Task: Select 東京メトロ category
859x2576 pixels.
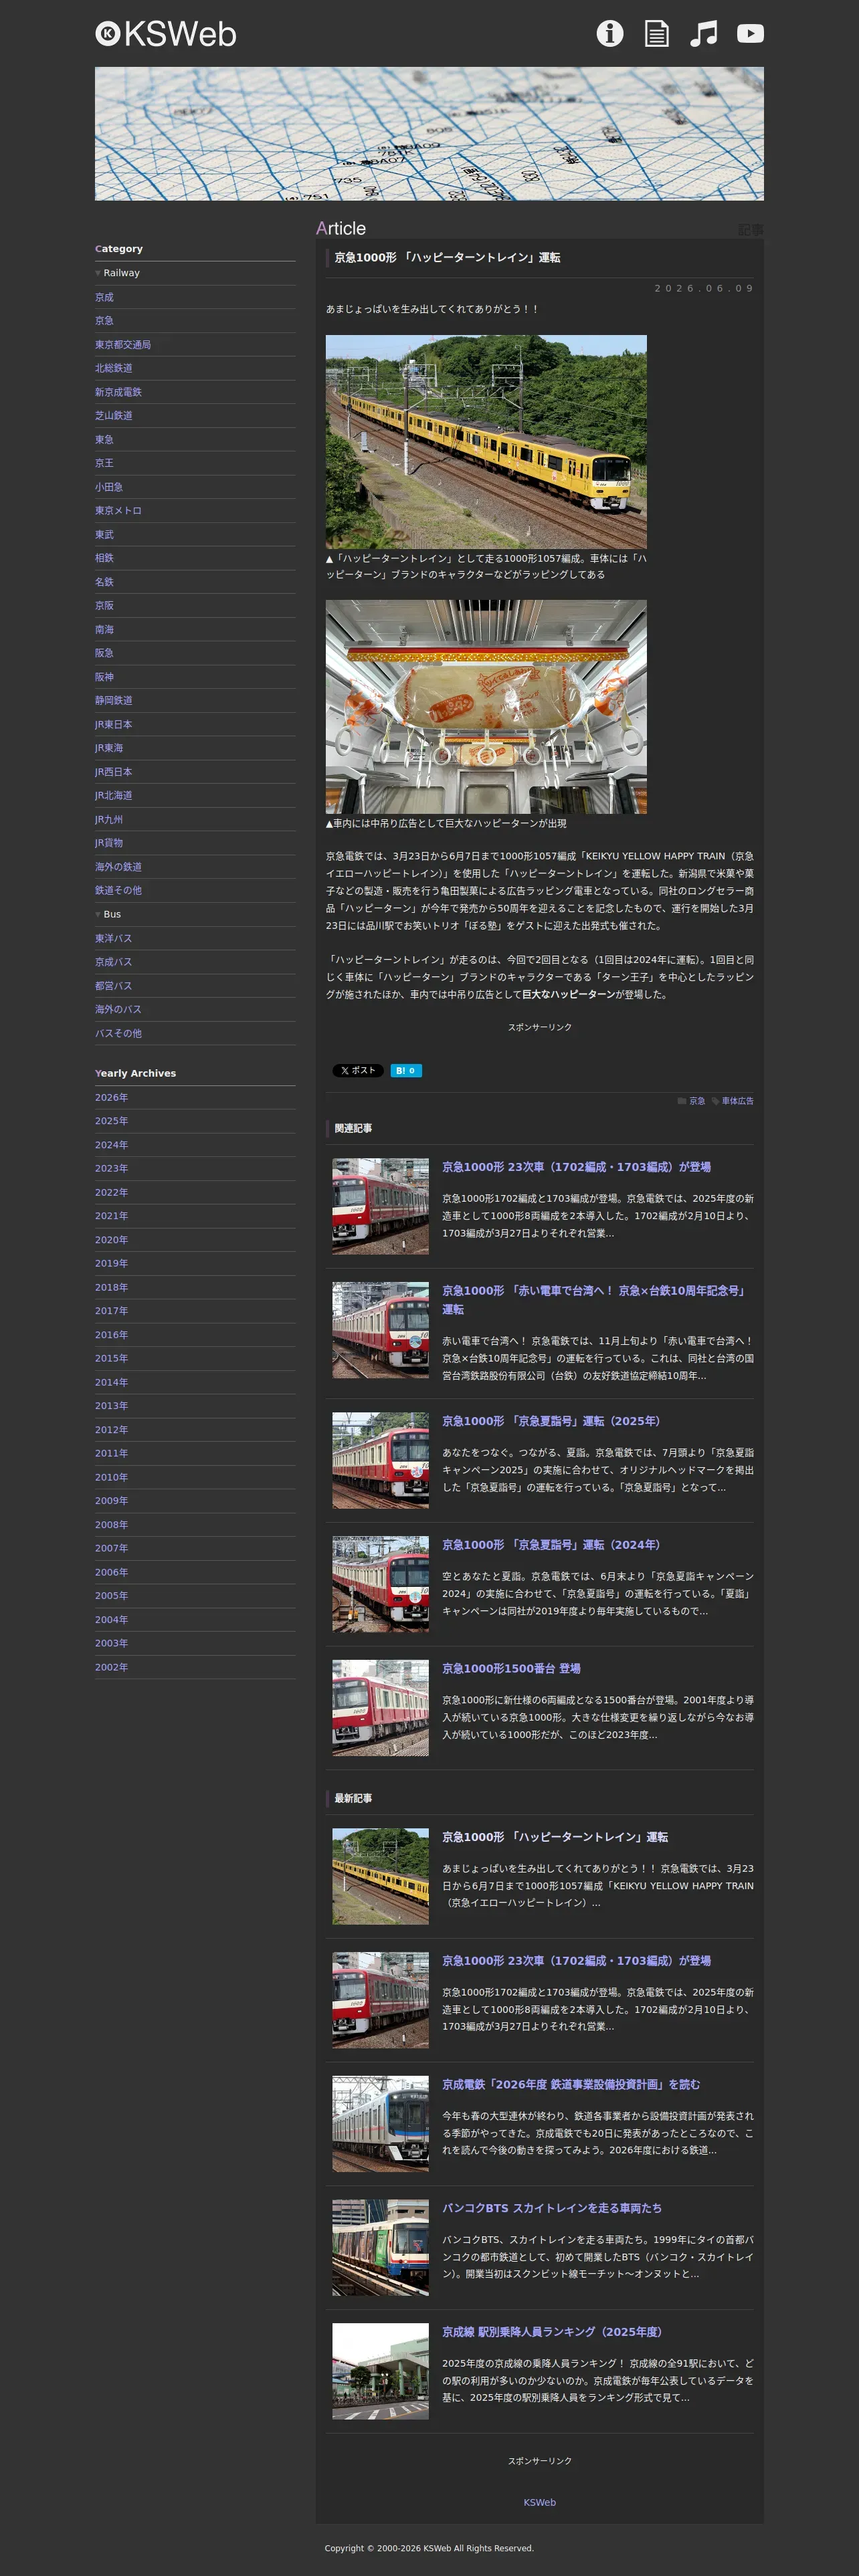Action: click(x=118, y=511)
